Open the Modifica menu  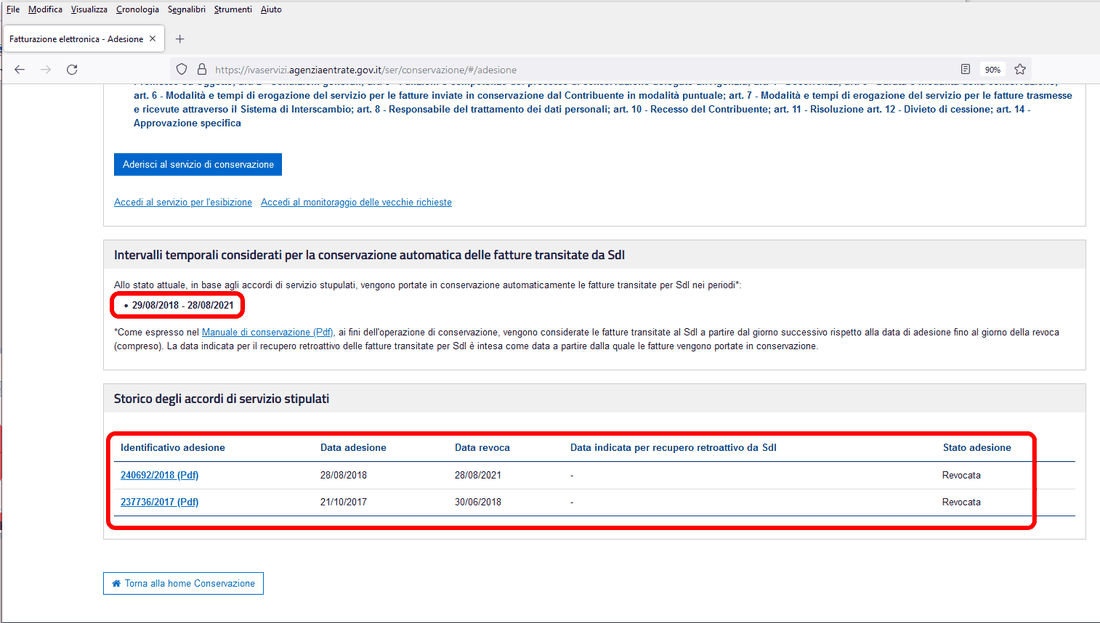pyautogui.click(x=45, y=9)
